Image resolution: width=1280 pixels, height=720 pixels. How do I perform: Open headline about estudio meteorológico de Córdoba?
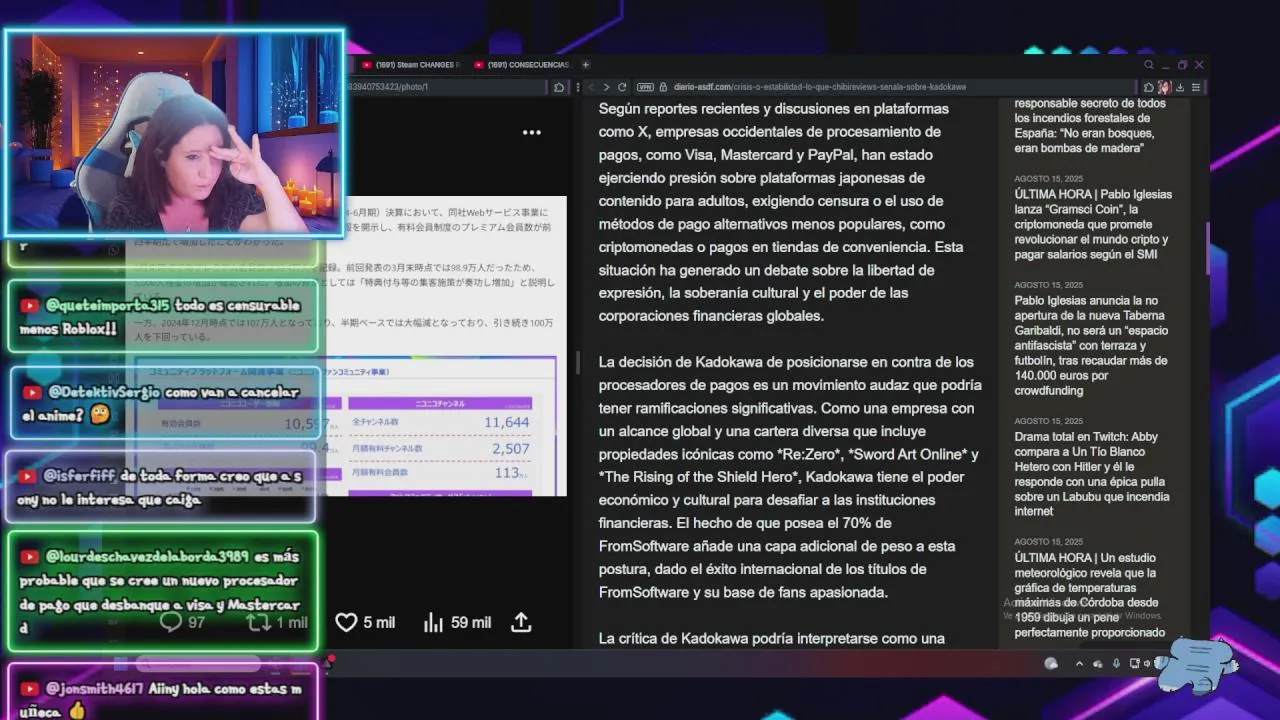(x=1090, y=595)
